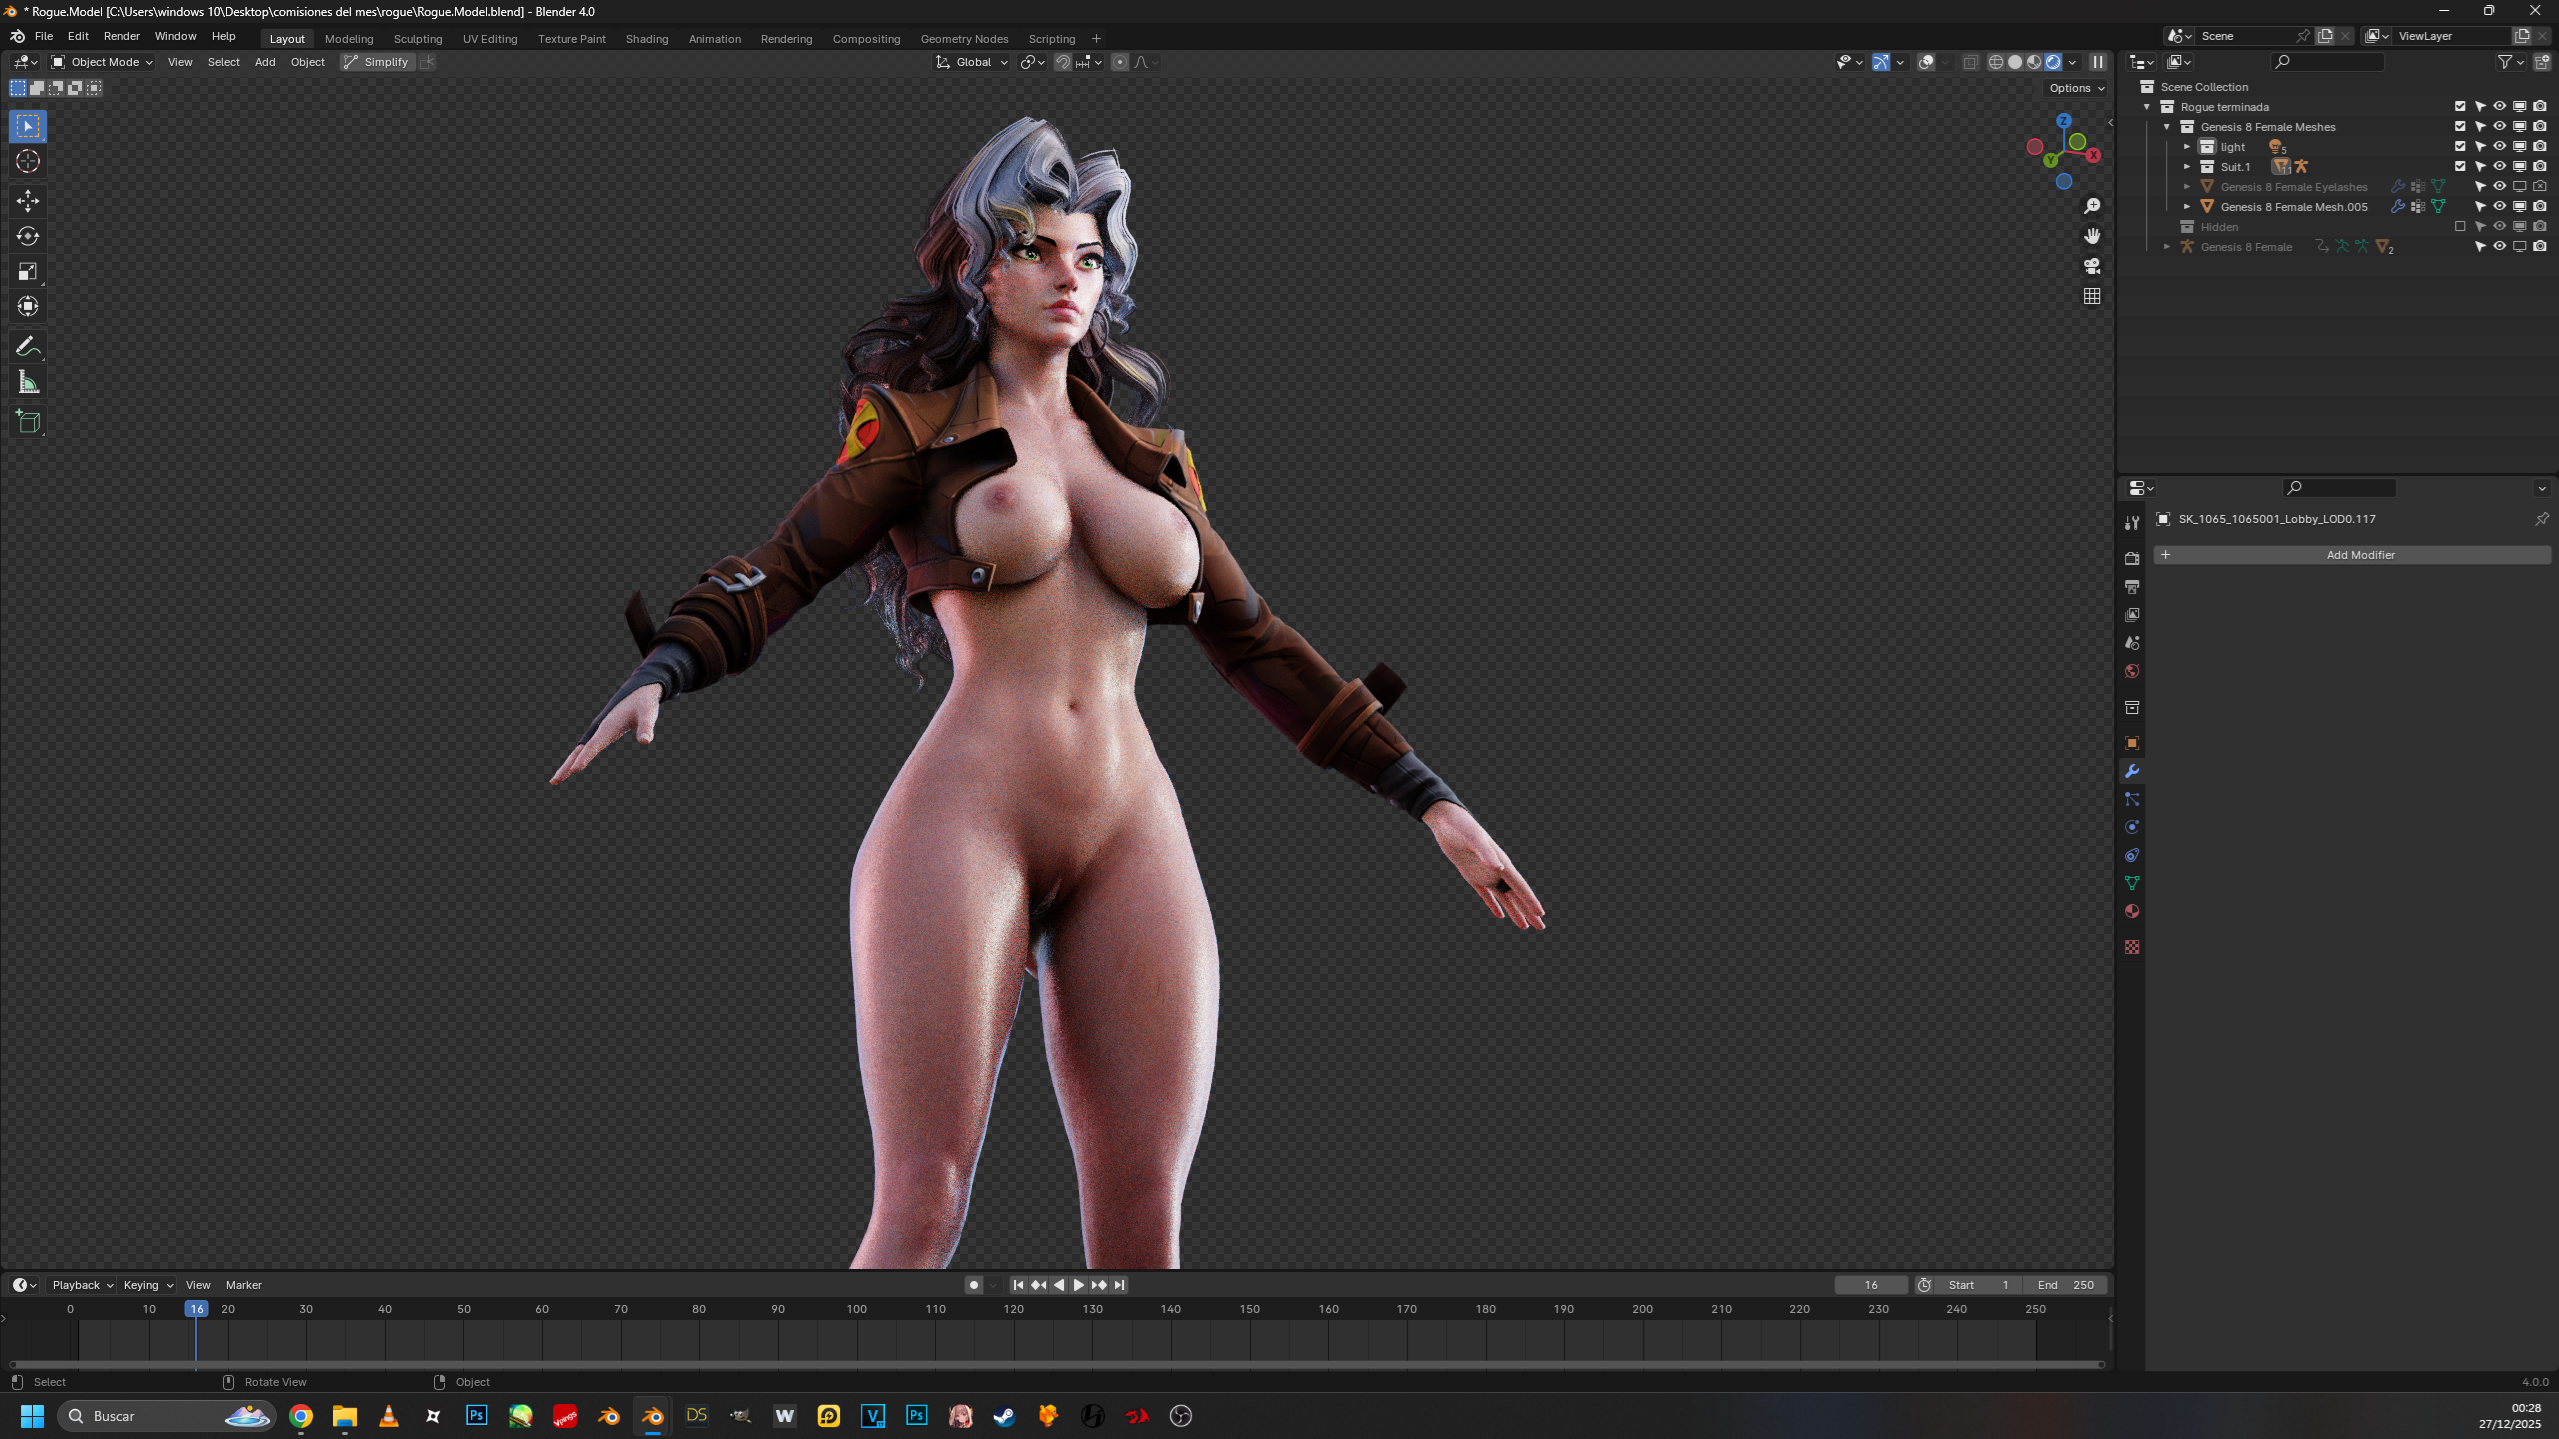Hide Genesis 8 Female Mesh.005 in viewport
Image resolution: width=2559 pixels, height=1439 pixels.
coord(2500,207)
